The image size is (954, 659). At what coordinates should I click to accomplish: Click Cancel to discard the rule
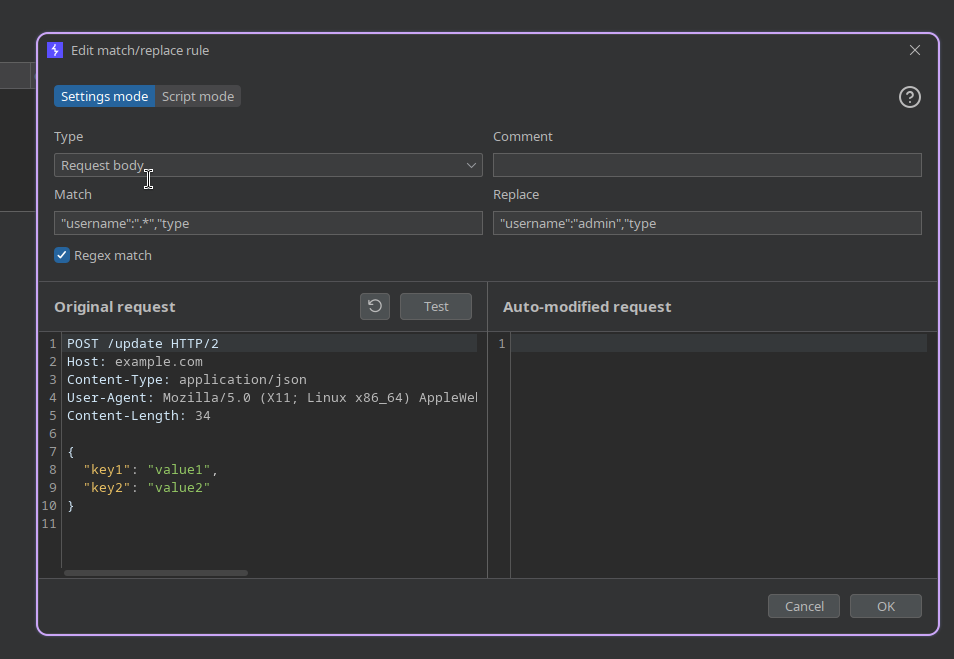coord(804,606)
